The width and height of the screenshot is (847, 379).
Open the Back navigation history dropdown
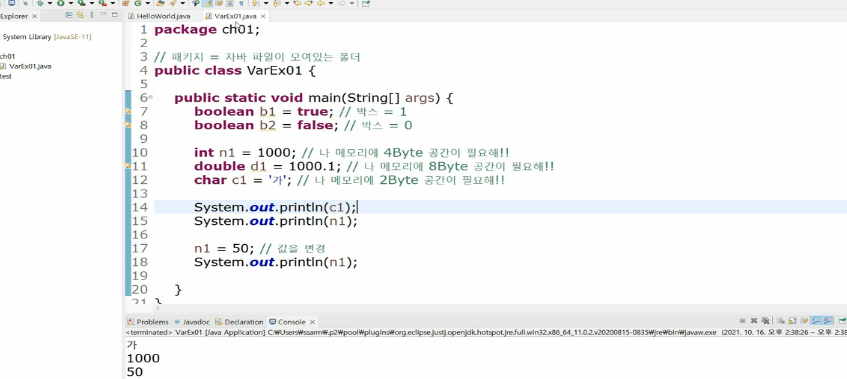(x=331, y=3)
